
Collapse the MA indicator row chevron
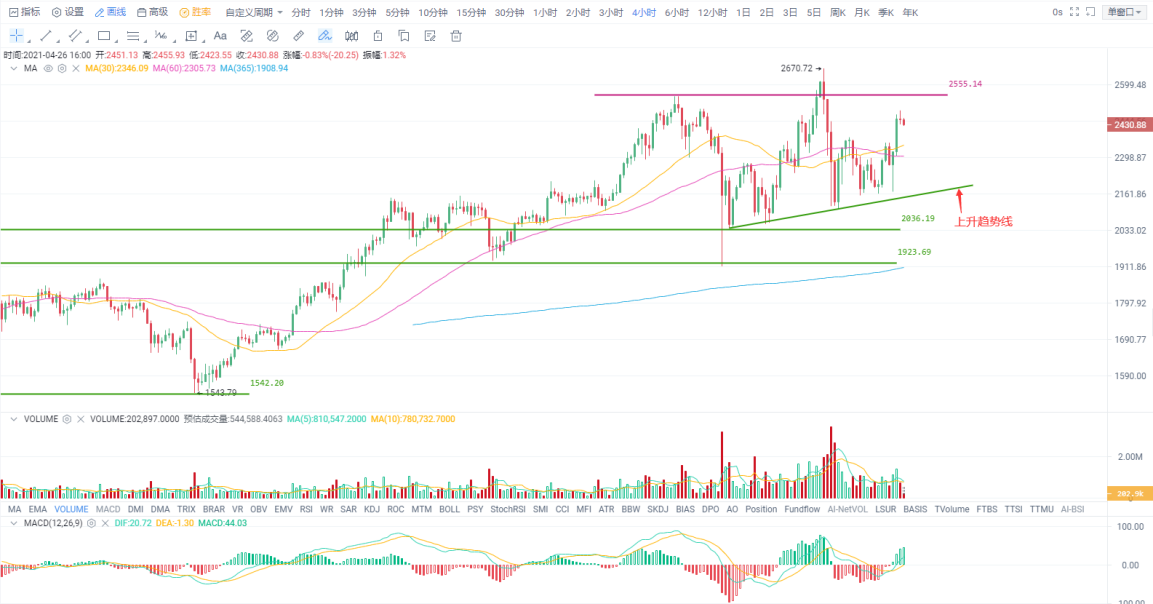13,68
